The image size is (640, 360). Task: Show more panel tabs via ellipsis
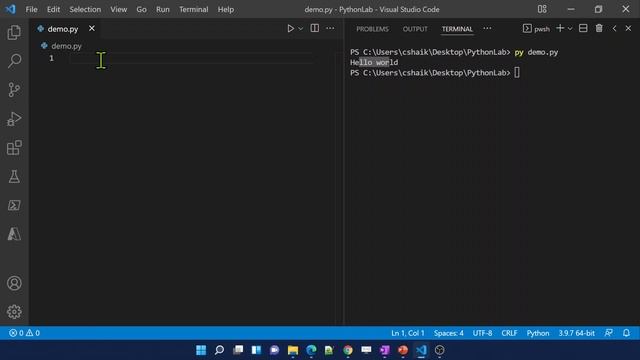(x=487, y=29)
